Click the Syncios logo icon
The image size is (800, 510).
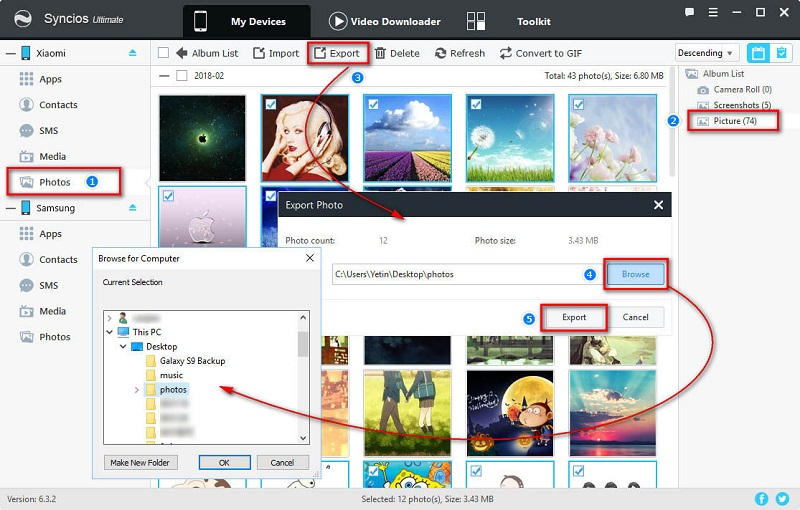coord(22,19)
